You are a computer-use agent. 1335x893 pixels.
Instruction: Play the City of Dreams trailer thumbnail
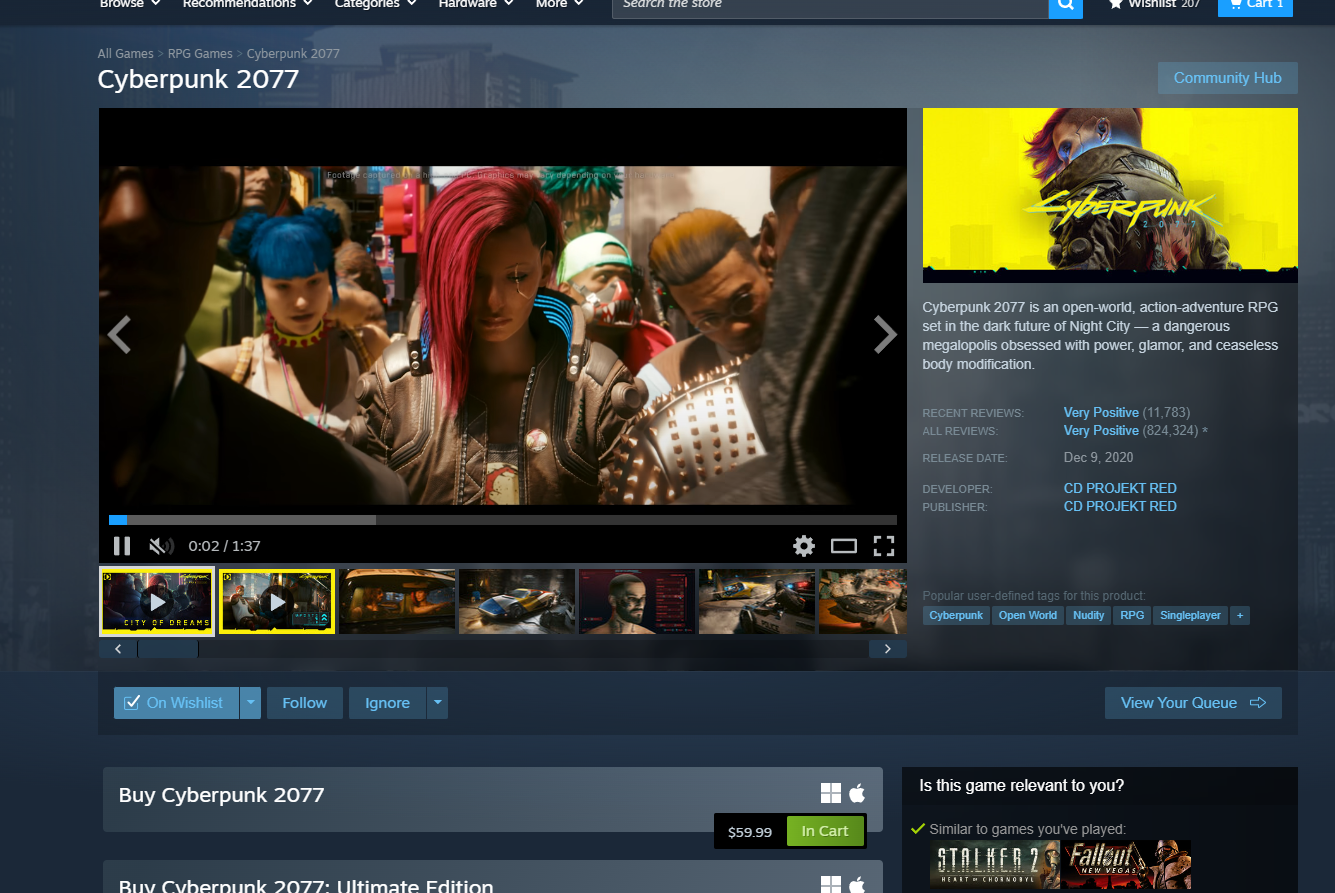click(157, 602)
